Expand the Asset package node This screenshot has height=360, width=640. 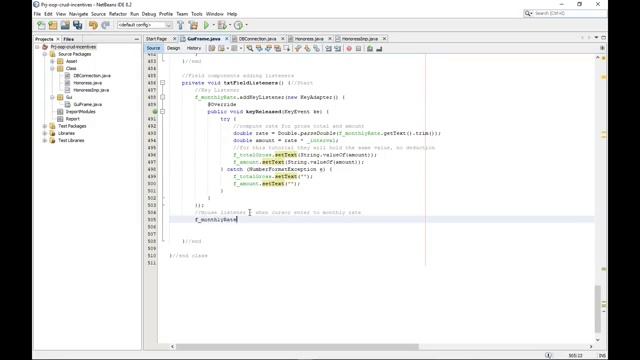point(52,61)
